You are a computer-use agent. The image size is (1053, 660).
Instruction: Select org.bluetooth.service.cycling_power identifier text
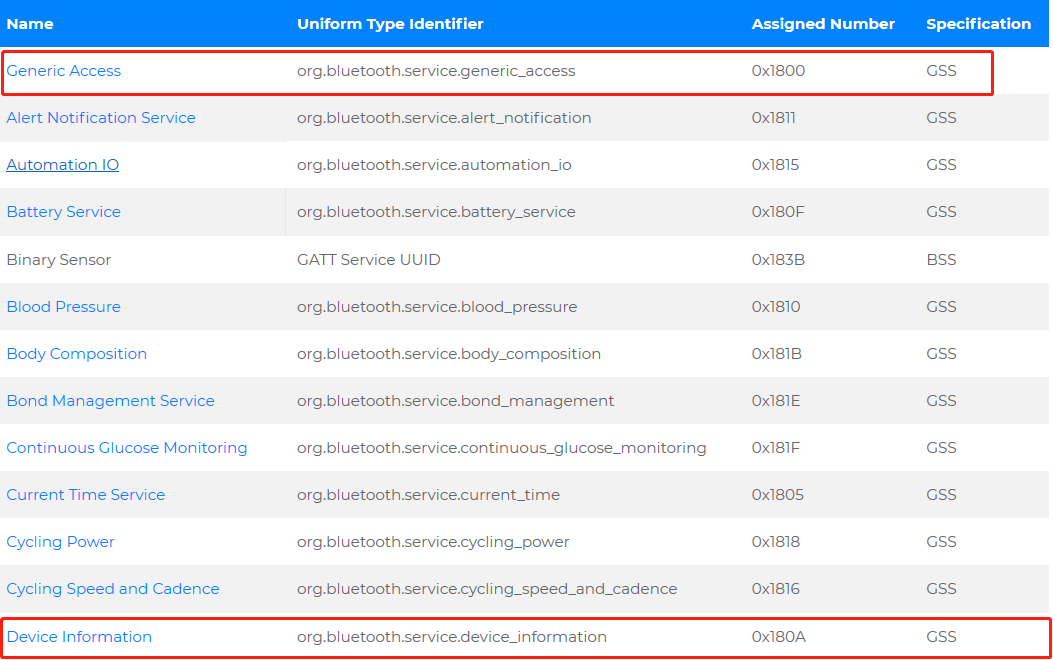coord(433,542)
